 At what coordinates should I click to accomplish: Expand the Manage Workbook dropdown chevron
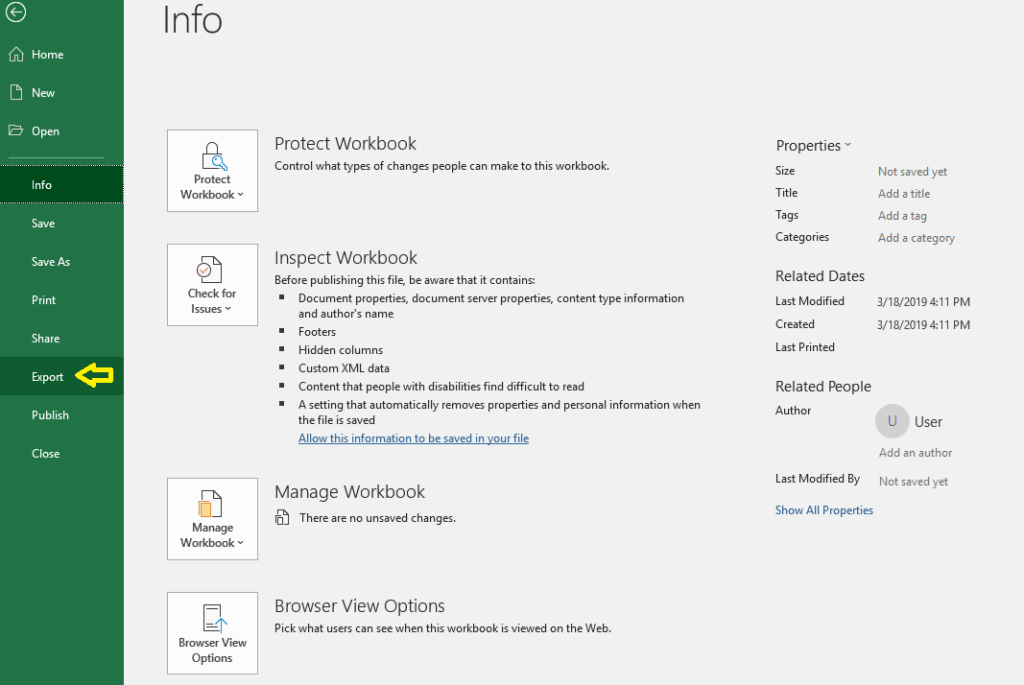coord(240,543)
